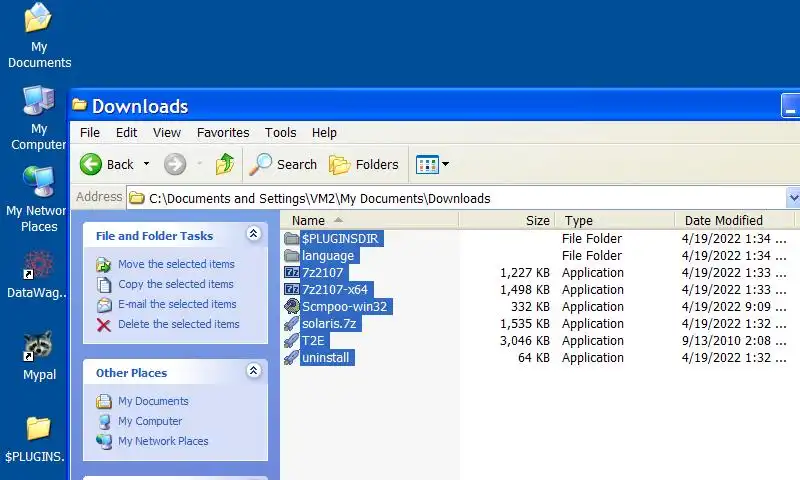This screenshot has width=800, height=480.
Task: Click the e-mail envelope icon in tasks panel
Action: pos(104,305)
